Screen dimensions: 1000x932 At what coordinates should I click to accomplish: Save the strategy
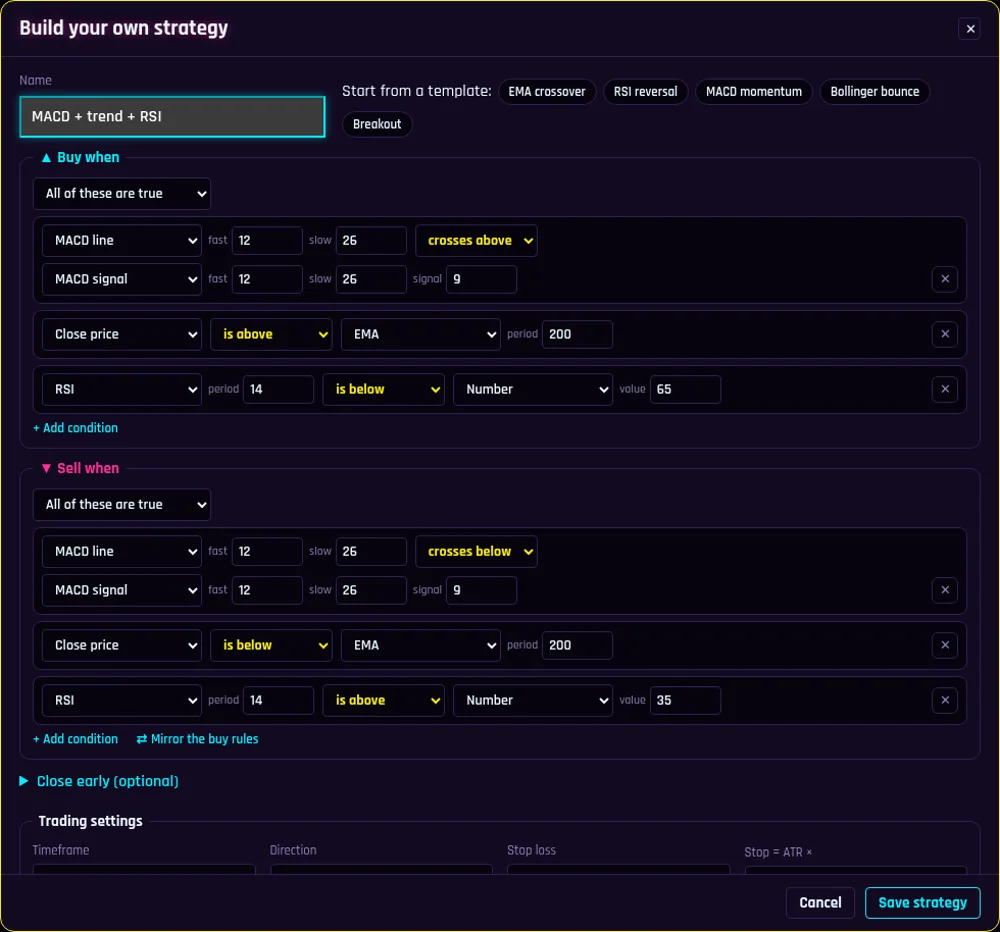922,903
